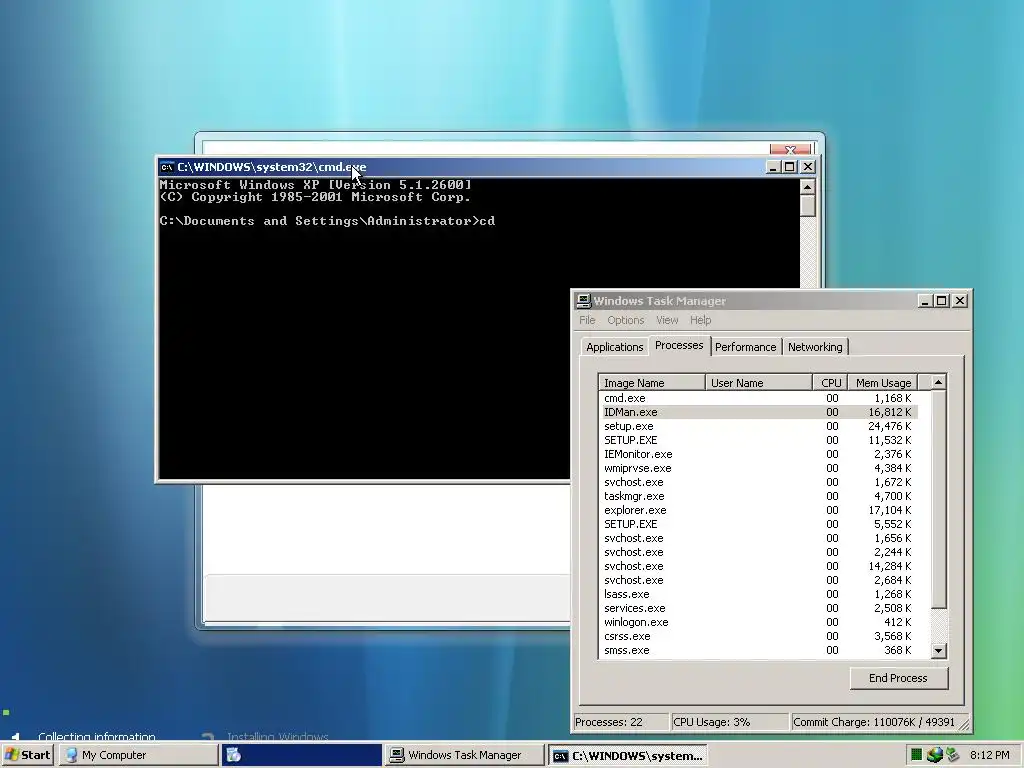Select SETUP.EXE row with 11,532 K

coord(758,440)
